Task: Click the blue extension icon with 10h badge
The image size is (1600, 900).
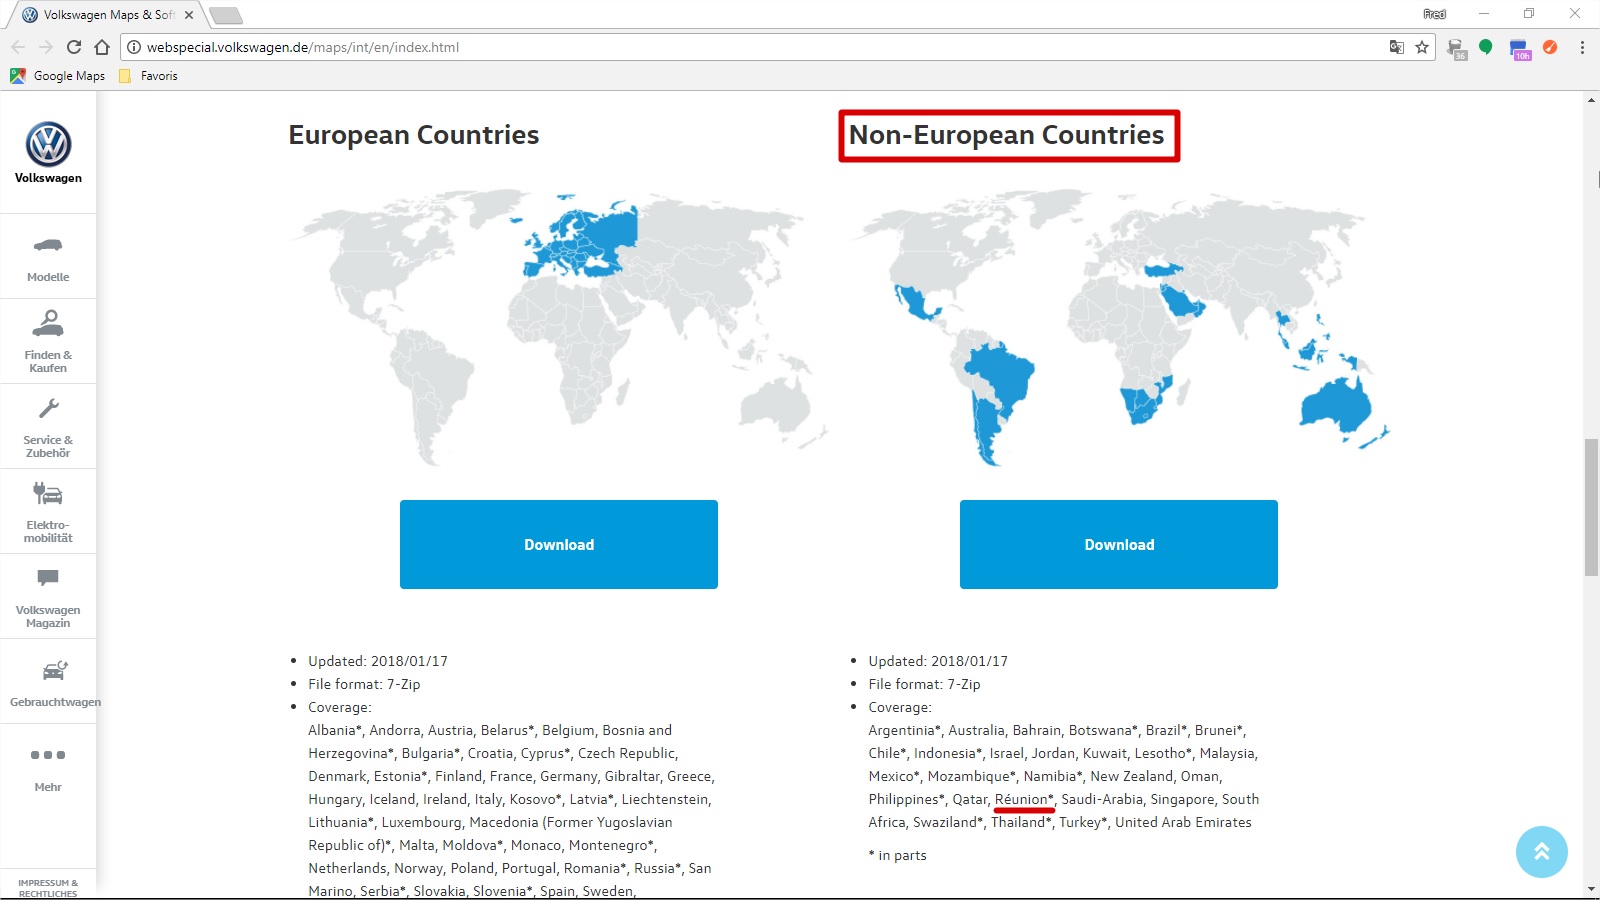Action: 1519,48
